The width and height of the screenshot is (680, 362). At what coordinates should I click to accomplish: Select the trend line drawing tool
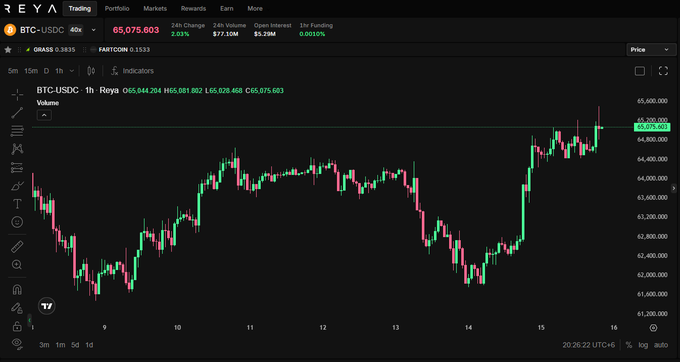tap(17, 113)
